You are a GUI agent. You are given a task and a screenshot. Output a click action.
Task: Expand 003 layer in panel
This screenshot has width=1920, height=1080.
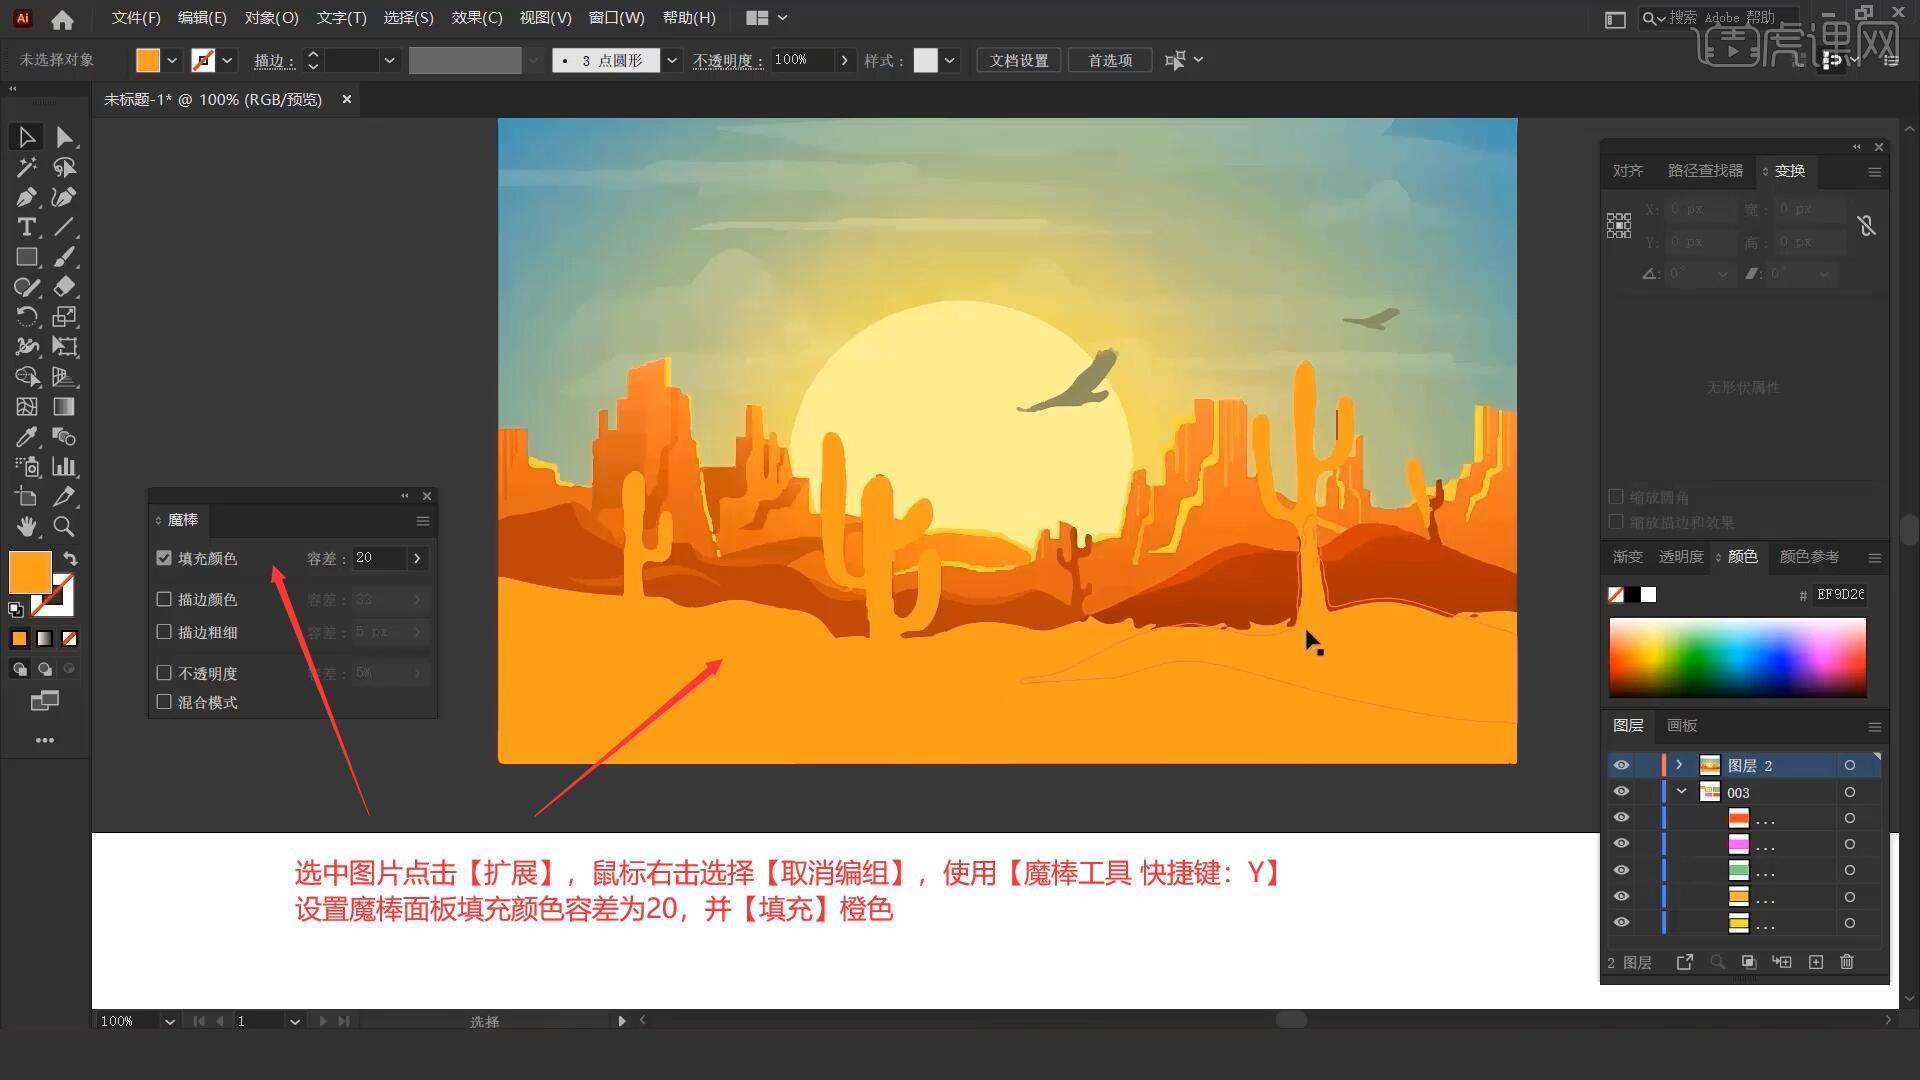pyautogui.click(x=1681, y=791)
